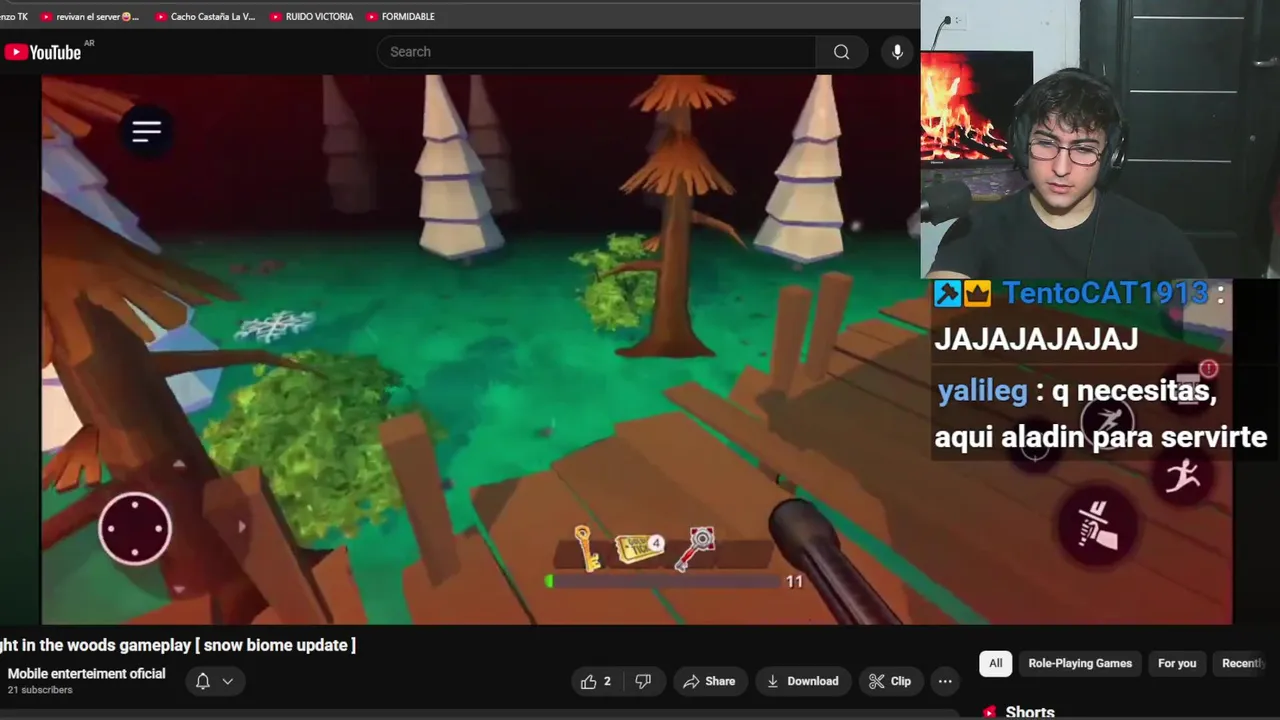Image resolution: width=1280 pixels, height=720 pixels.
Task: Download the video
Action: 802,681
